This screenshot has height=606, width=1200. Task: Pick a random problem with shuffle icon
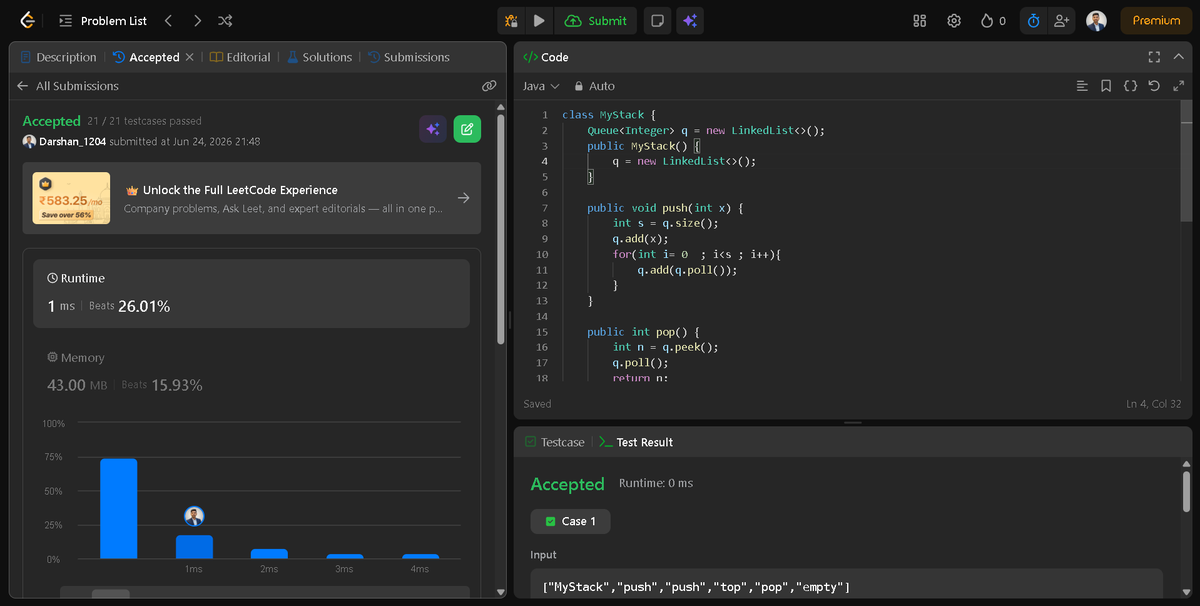226,20
